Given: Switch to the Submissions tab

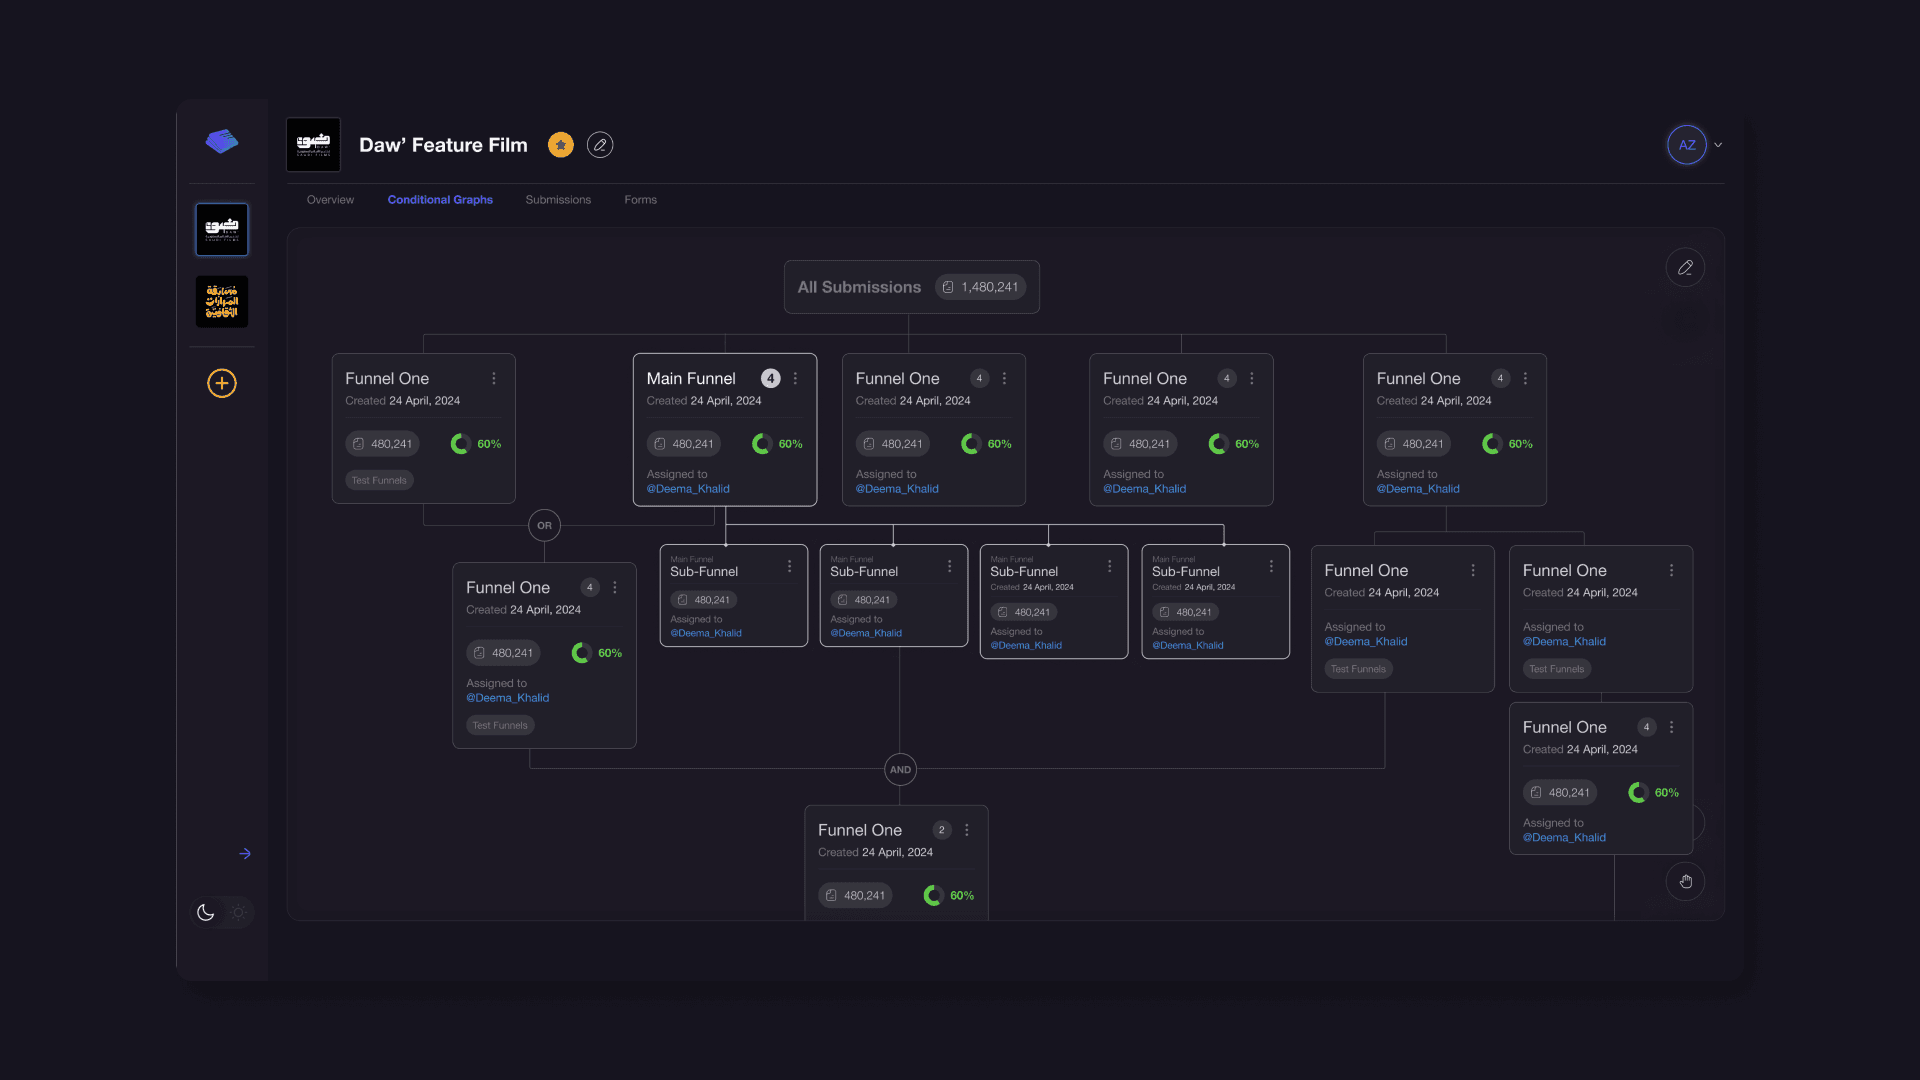Looking at the screenshot, I should [x=558, y=200].
